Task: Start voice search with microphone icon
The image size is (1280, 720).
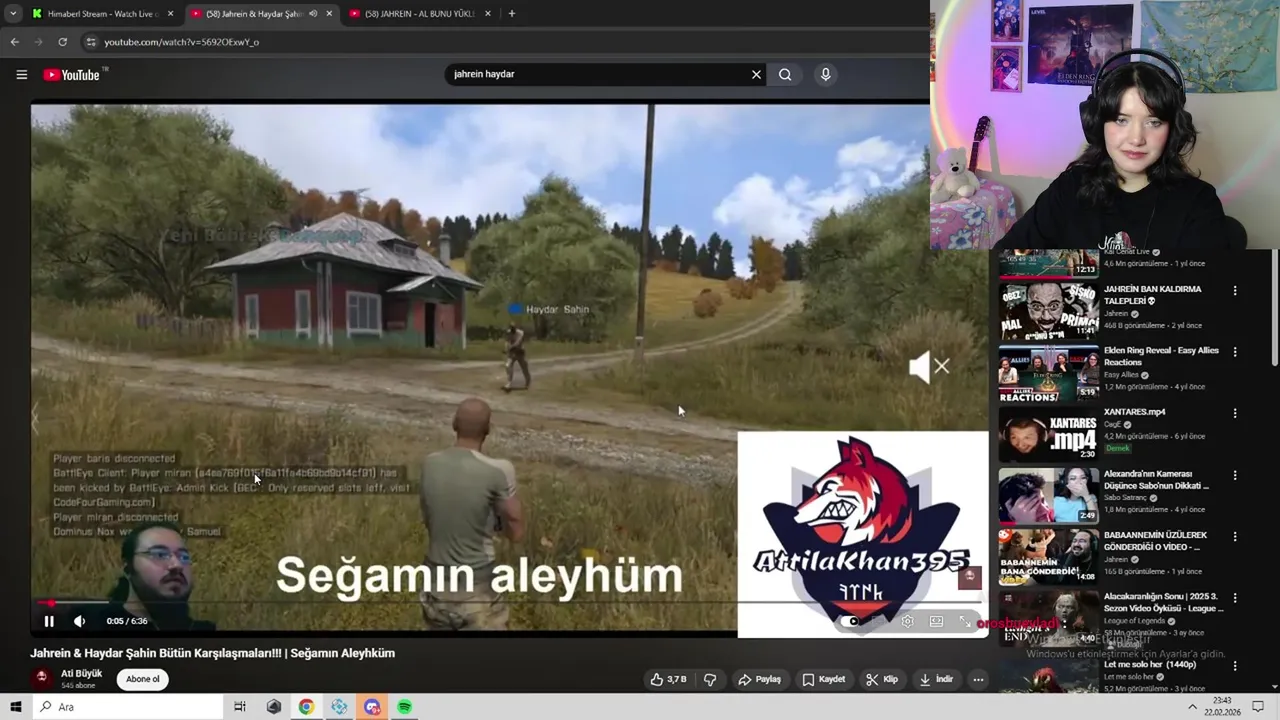Action: tap(825, 74)
